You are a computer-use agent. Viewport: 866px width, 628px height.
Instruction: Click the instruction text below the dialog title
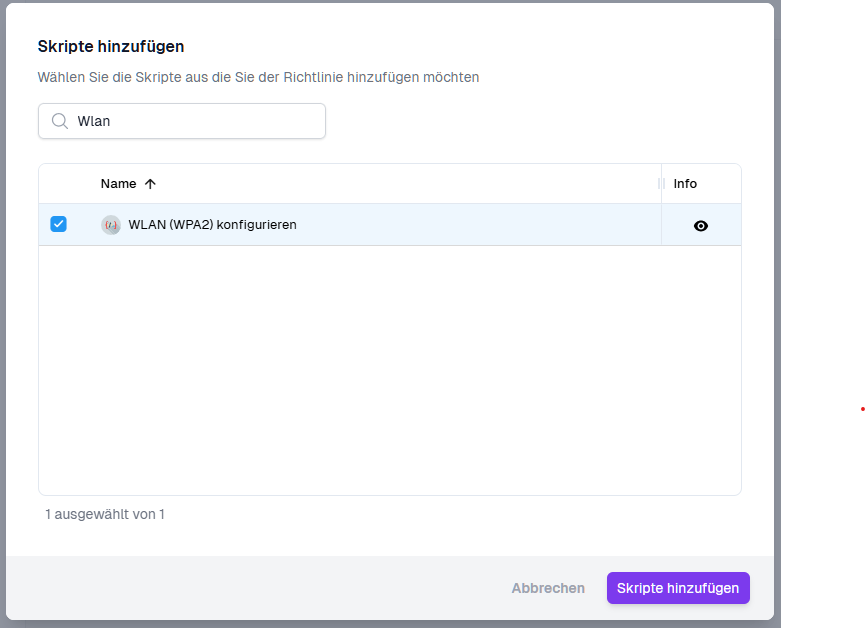pyautogui.click(x=258, y=77)
